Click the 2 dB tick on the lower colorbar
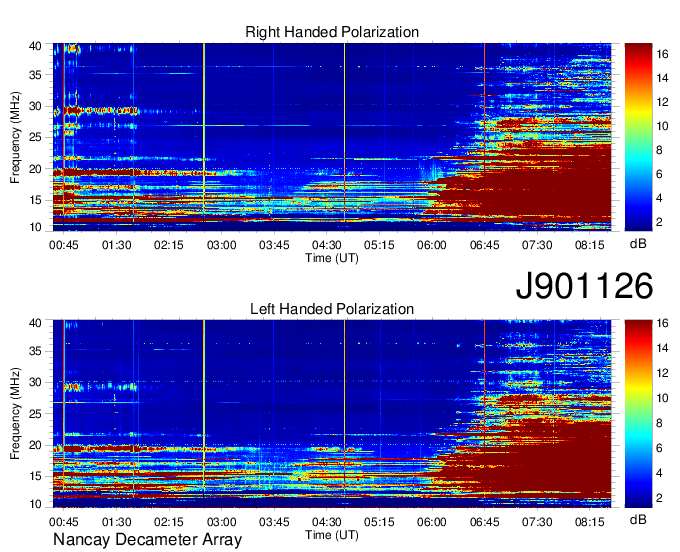 659,498
